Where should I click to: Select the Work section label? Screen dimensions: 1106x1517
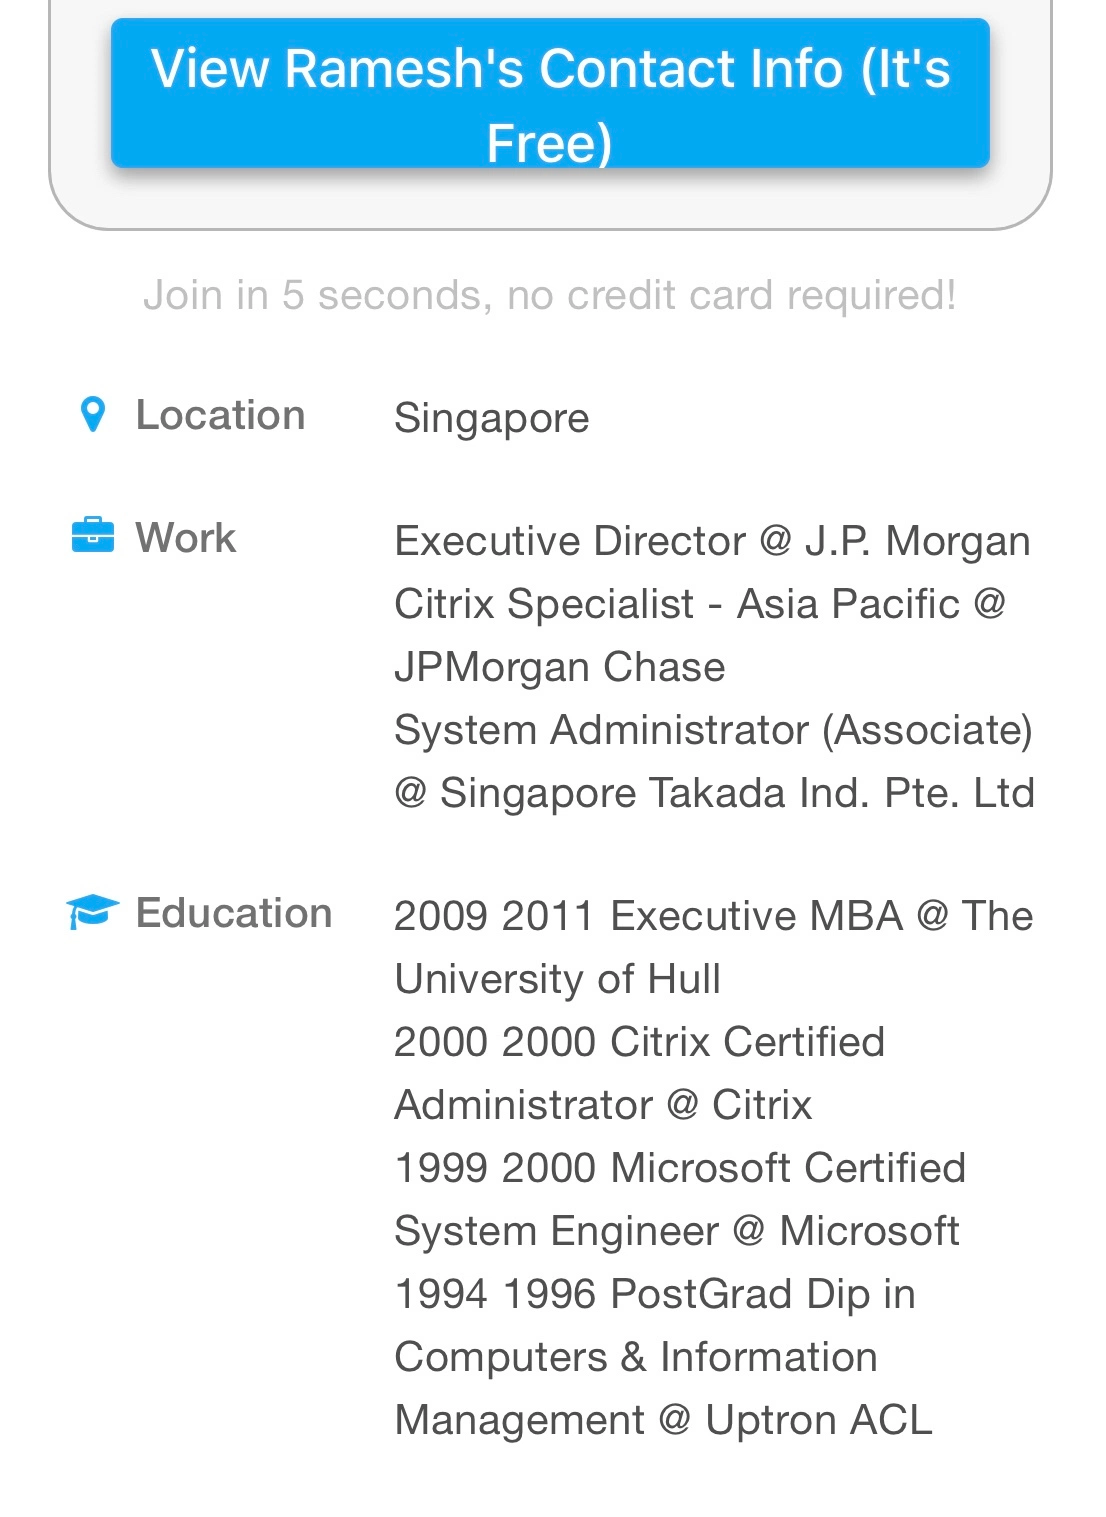pyautogui.click(x=186, y=538)
